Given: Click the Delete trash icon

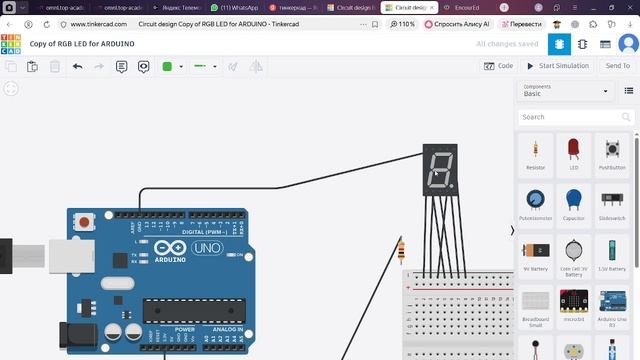Looking at the screenshot, I should point(55,66).
